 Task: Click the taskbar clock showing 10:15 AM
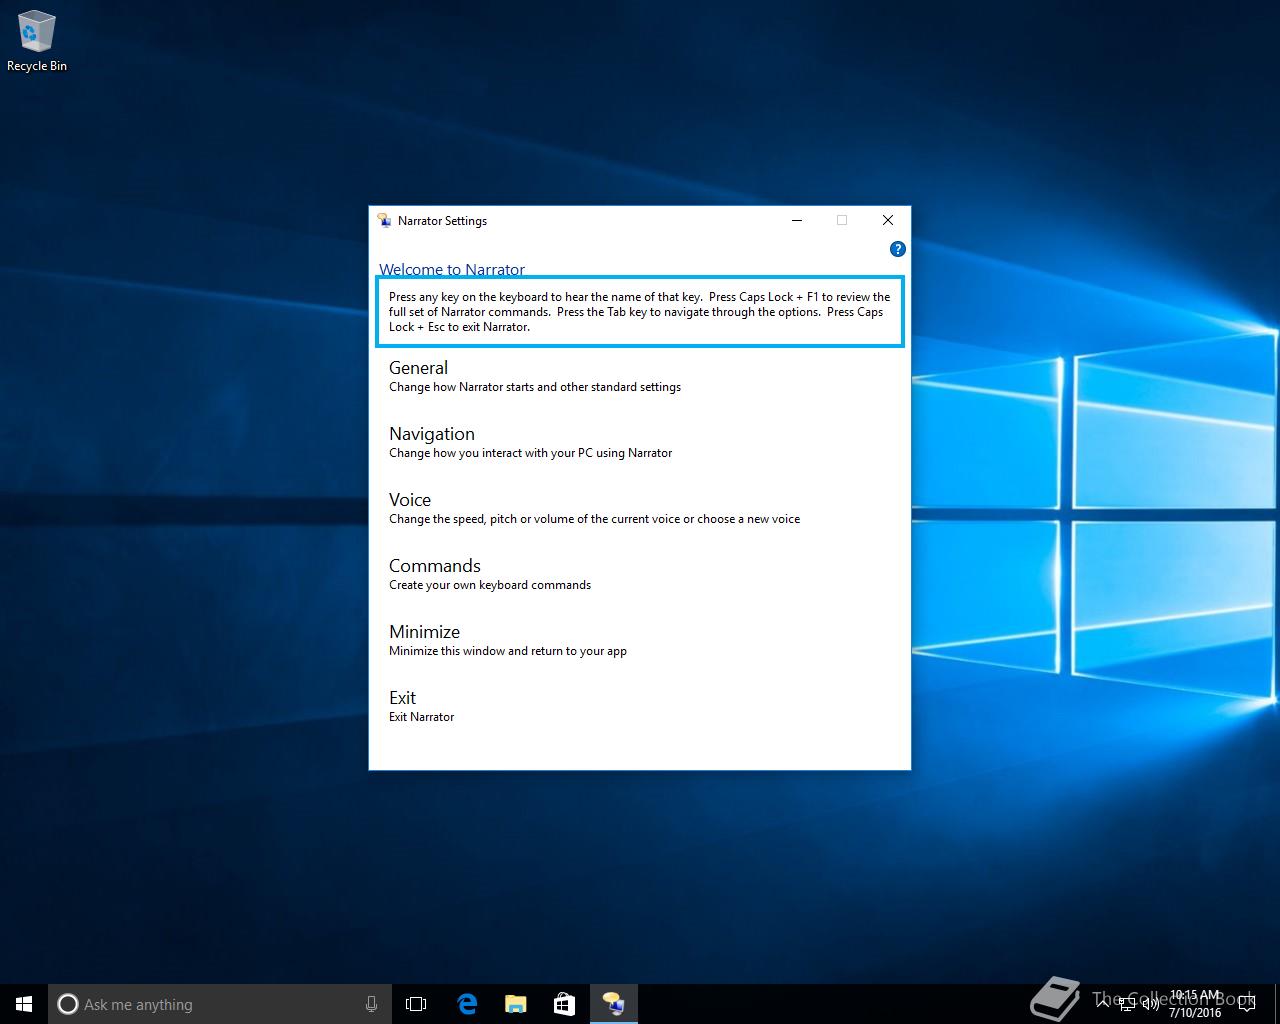point(1195,1004)
